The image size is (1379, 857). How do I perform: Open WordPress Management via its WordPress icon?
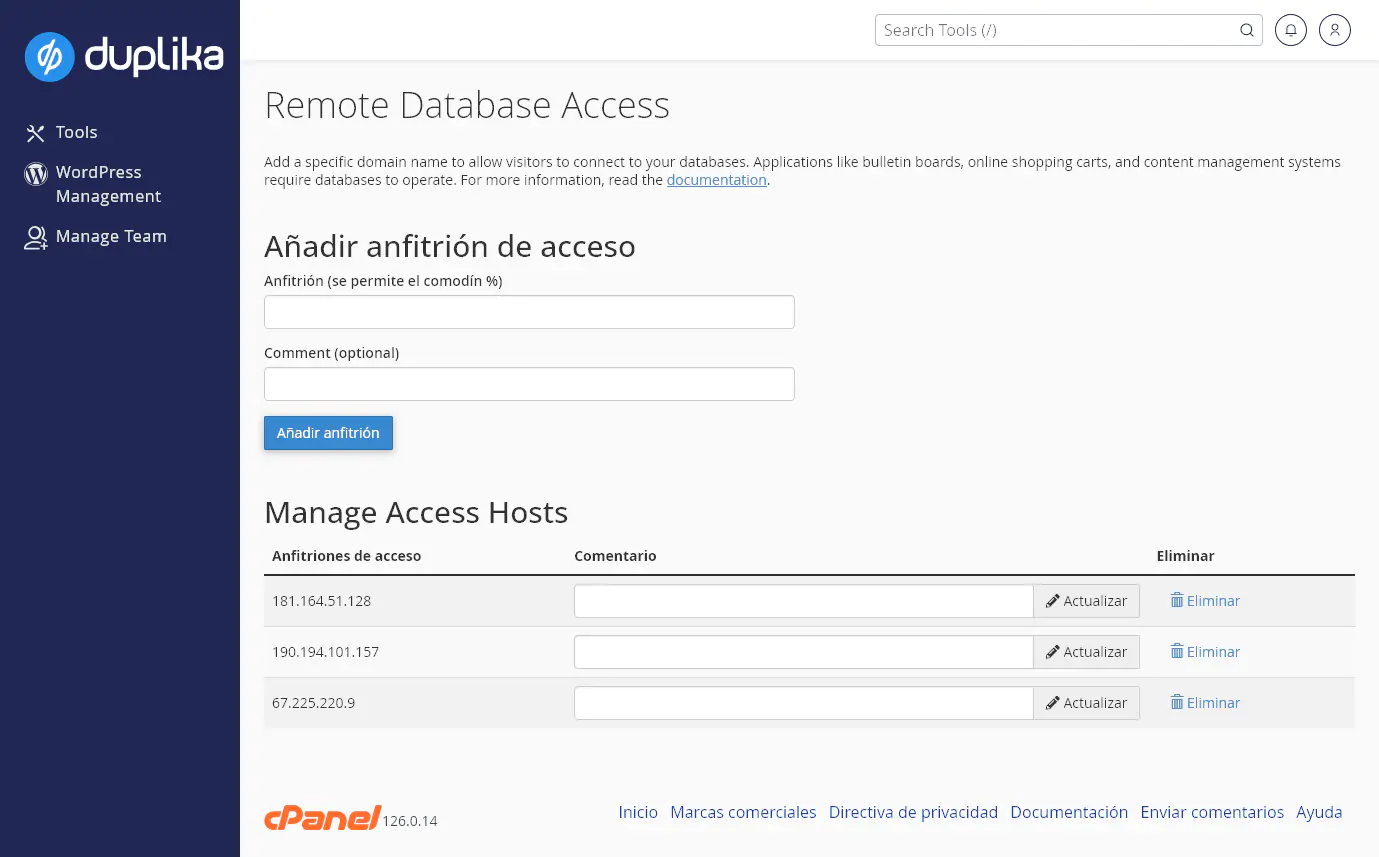(x=35, y=173)
